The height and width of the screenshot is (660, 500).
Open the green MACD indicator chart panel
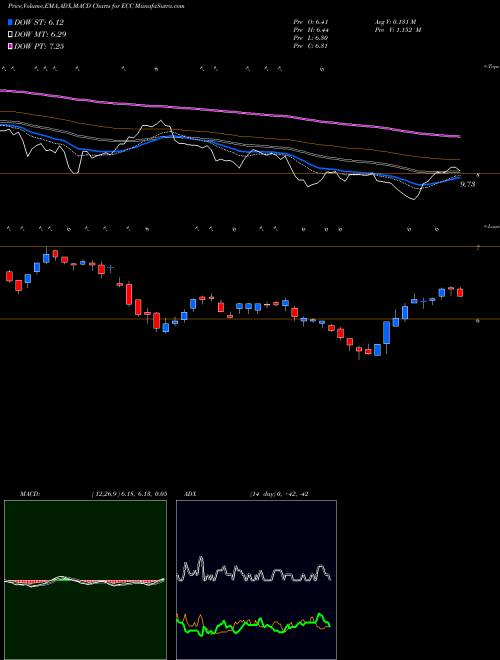point(85,580)
